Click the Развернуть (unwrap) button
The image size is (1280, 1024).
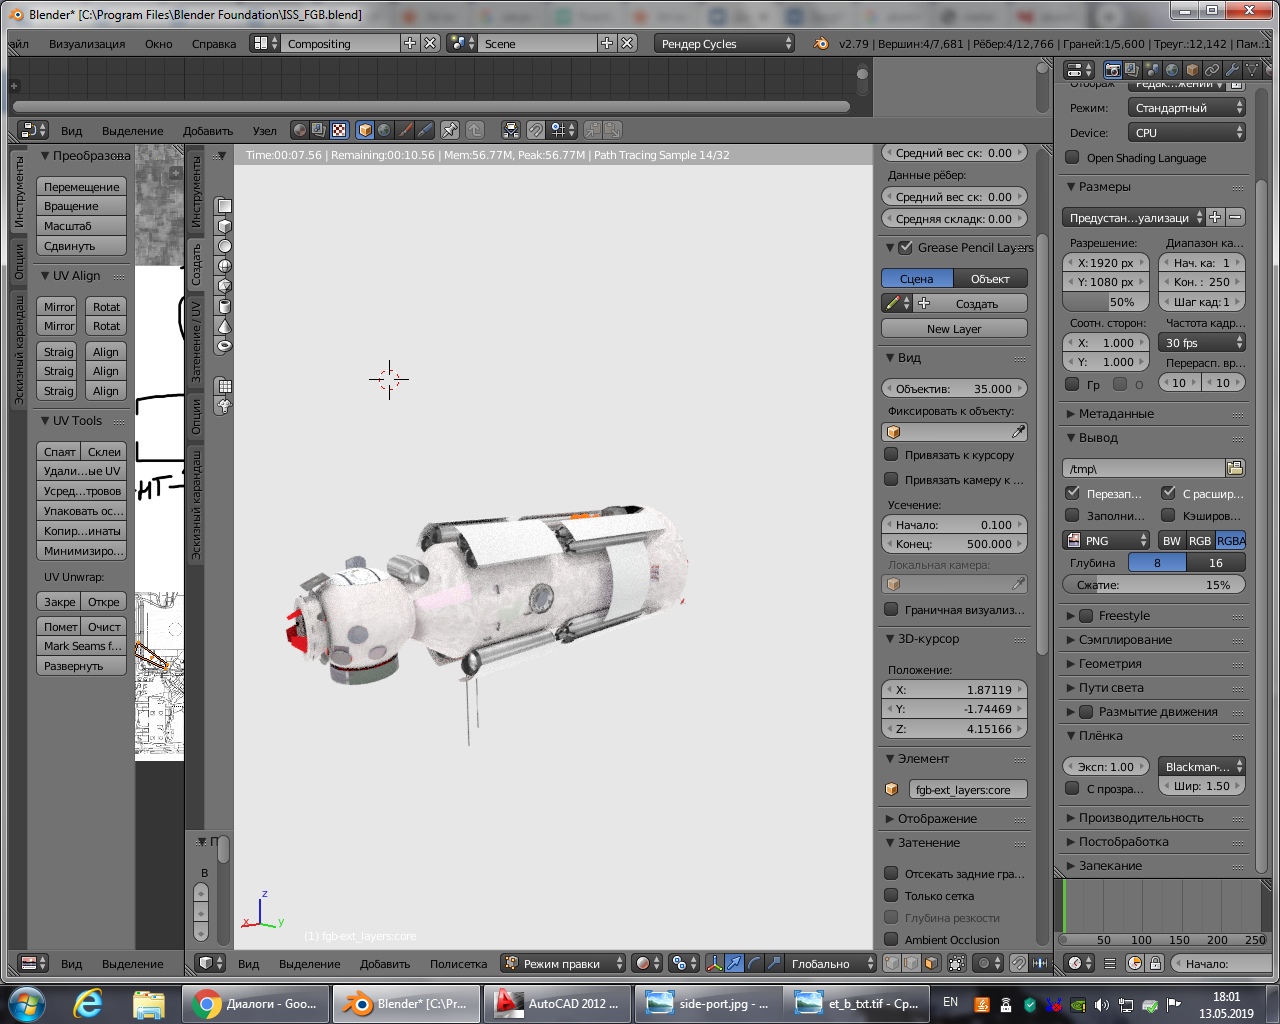(81, 666)
